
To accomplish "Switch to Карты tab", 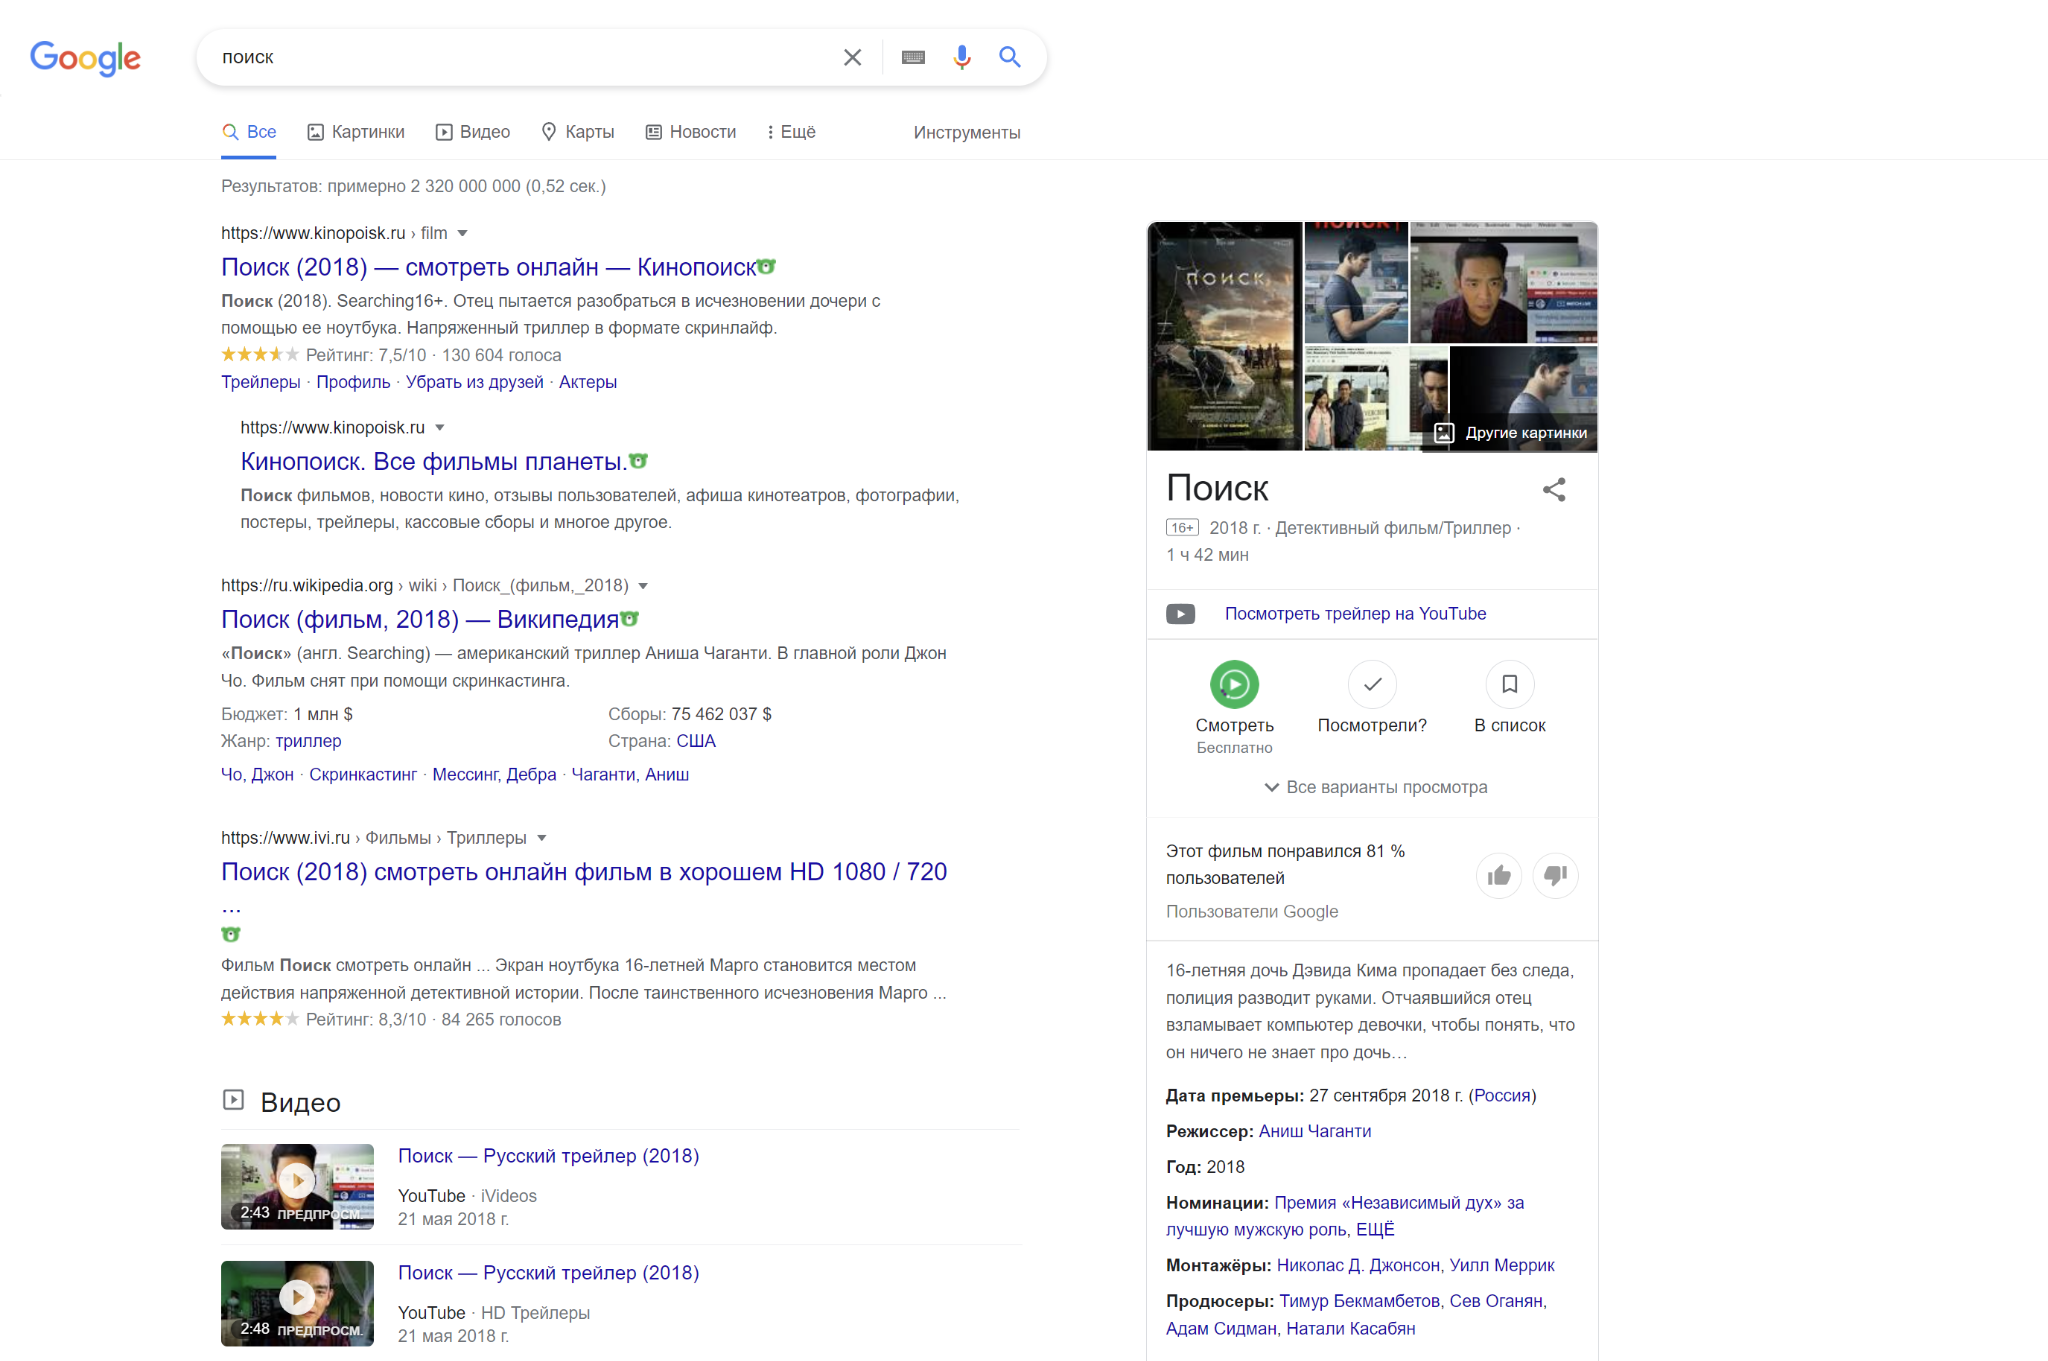I will pyautogui.click(x=578, y=132).
